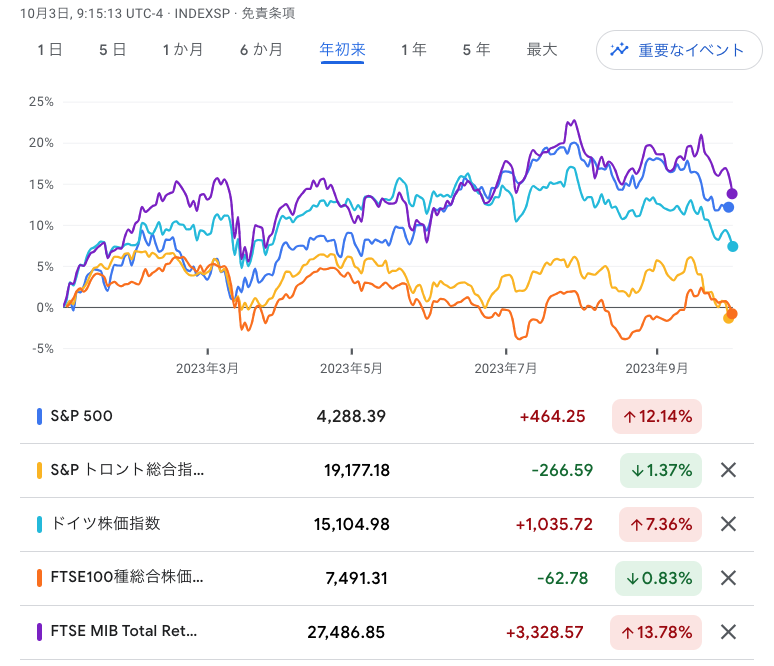Open the S&P トロント総合指... row
Image resolution: width=774 pixels, height=666 pixels.
tap(387, 470)
